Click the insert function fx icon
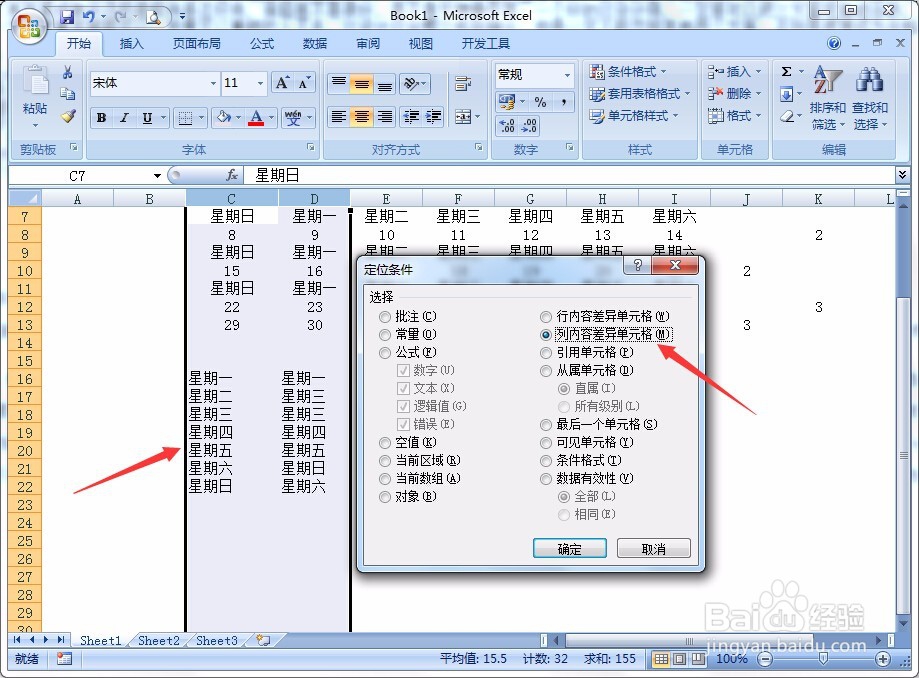 tap(232, 175)
